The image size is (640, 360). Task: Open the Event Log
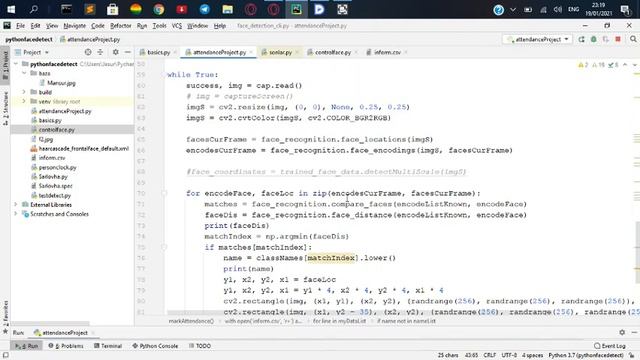tap(610, 346)
